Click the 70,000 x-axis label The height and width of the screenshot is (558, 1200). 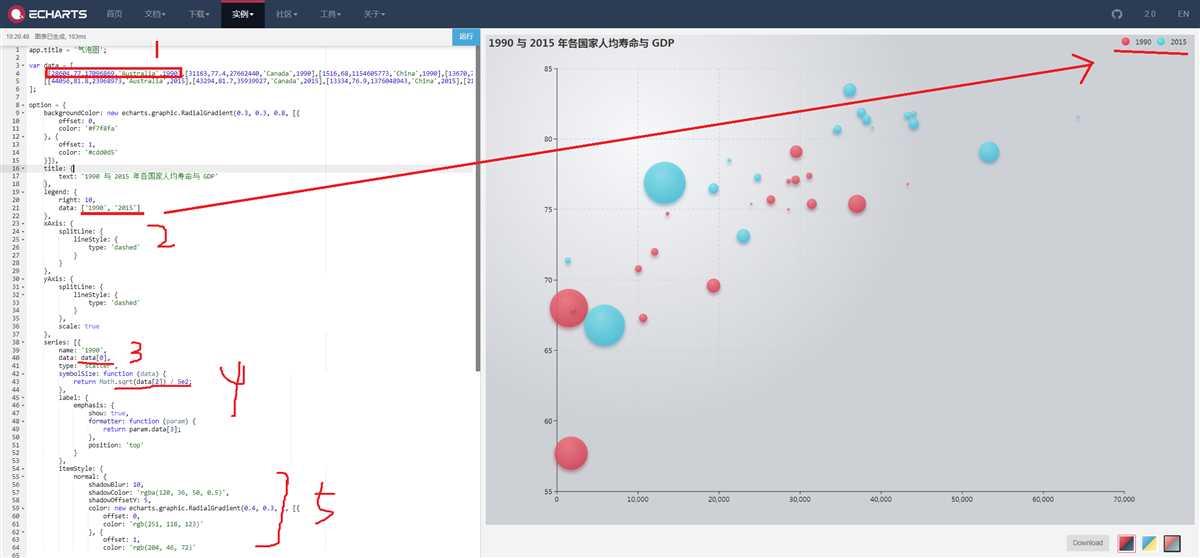(1123, 498)
